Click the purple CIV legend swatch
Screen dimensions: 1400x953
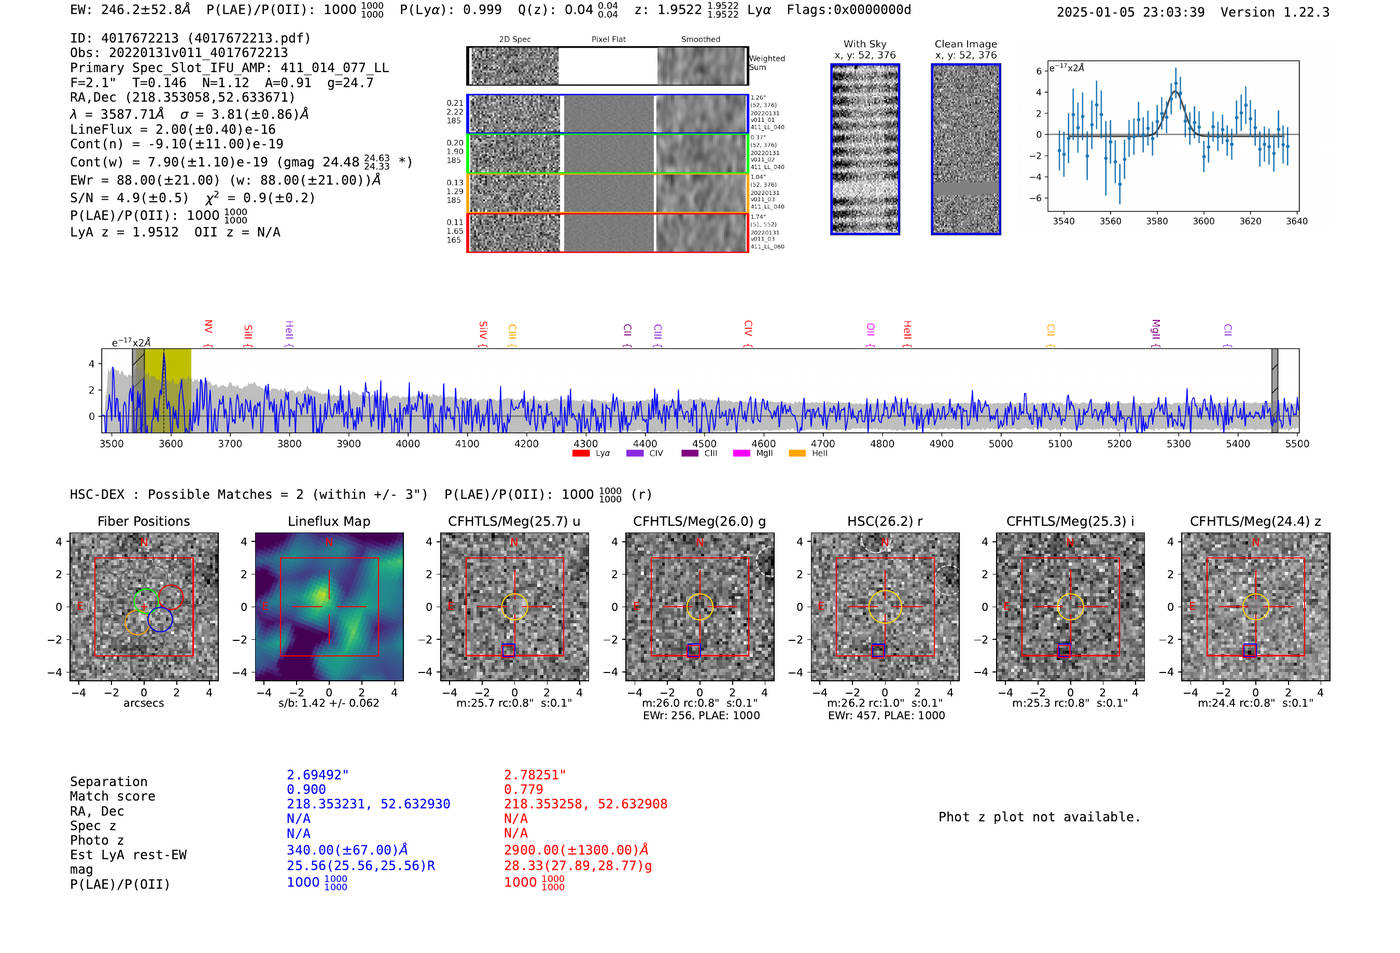[634, 453]
